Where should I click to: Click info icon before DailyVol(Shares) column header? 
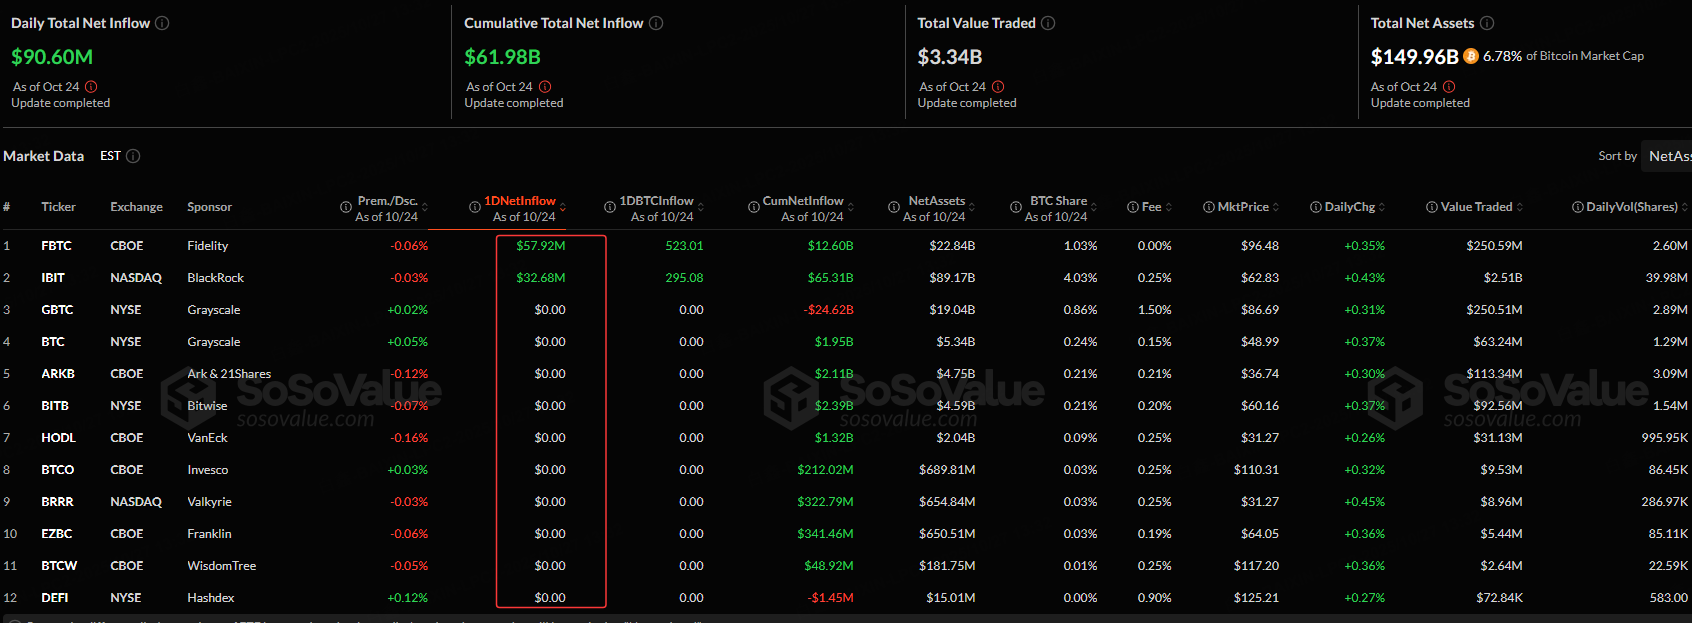[x=1578, y=207]
